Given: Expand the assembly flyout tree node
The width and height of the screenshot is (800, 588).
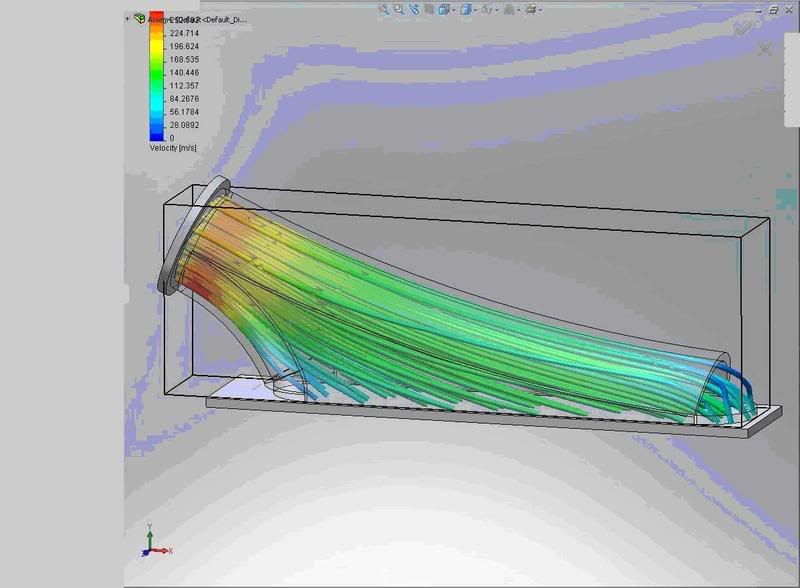Looking at the screenshot, I should tap(128, 19).
